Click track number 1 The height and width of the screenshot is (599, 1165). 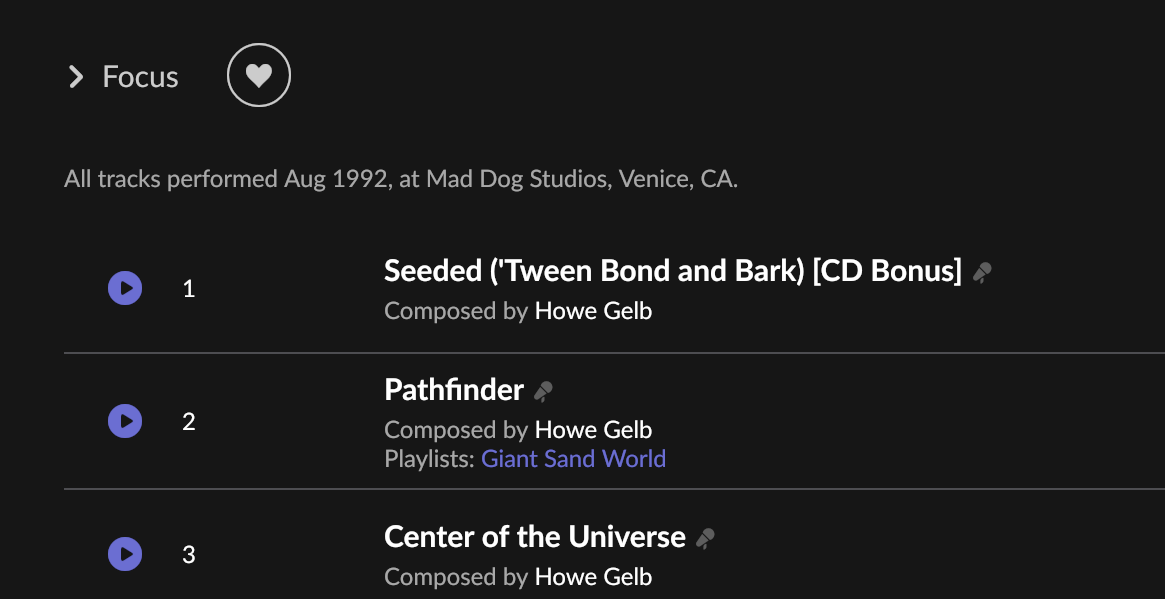coord(189,289)
